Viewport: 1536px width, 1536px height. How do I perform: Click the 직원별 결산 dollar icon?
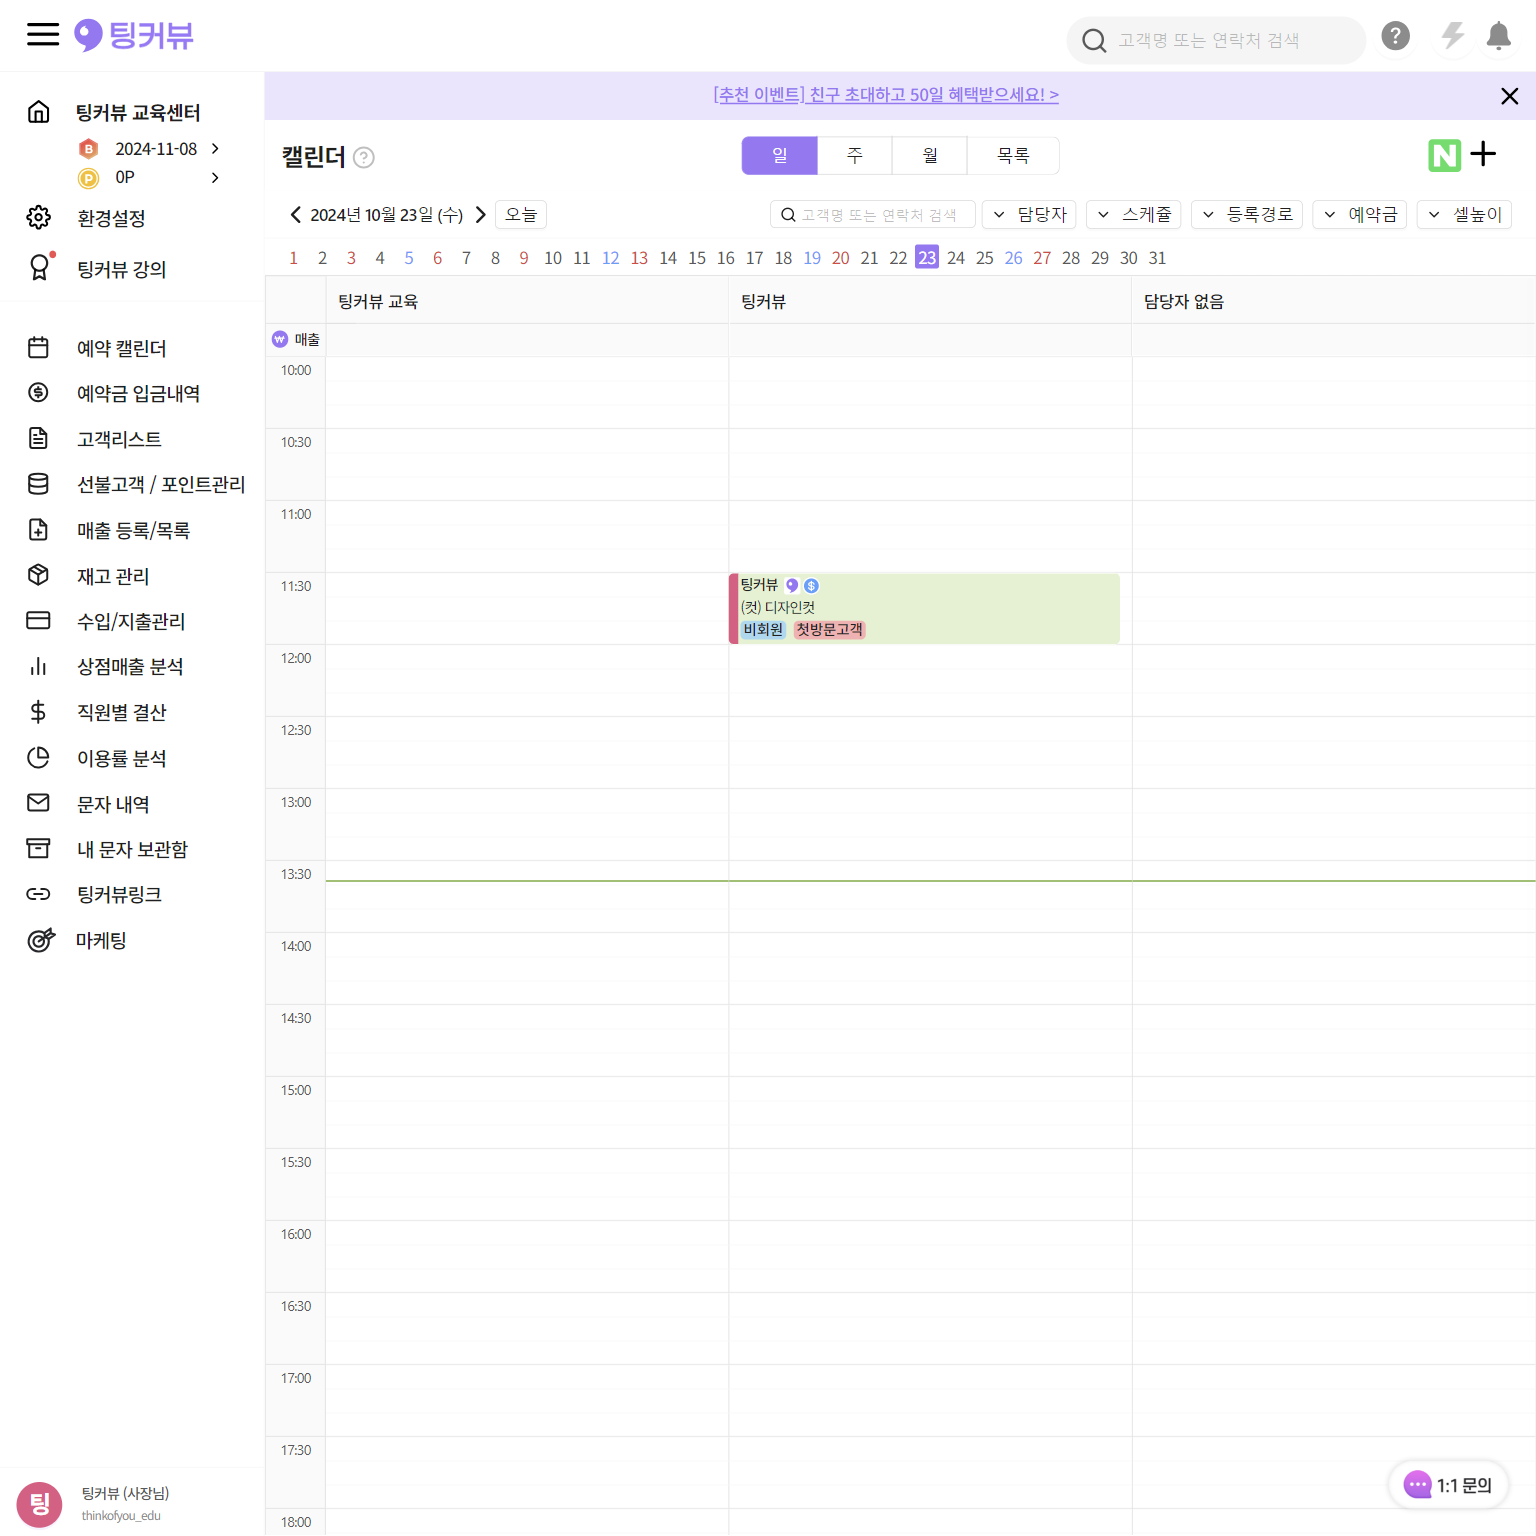coord(39,712)
